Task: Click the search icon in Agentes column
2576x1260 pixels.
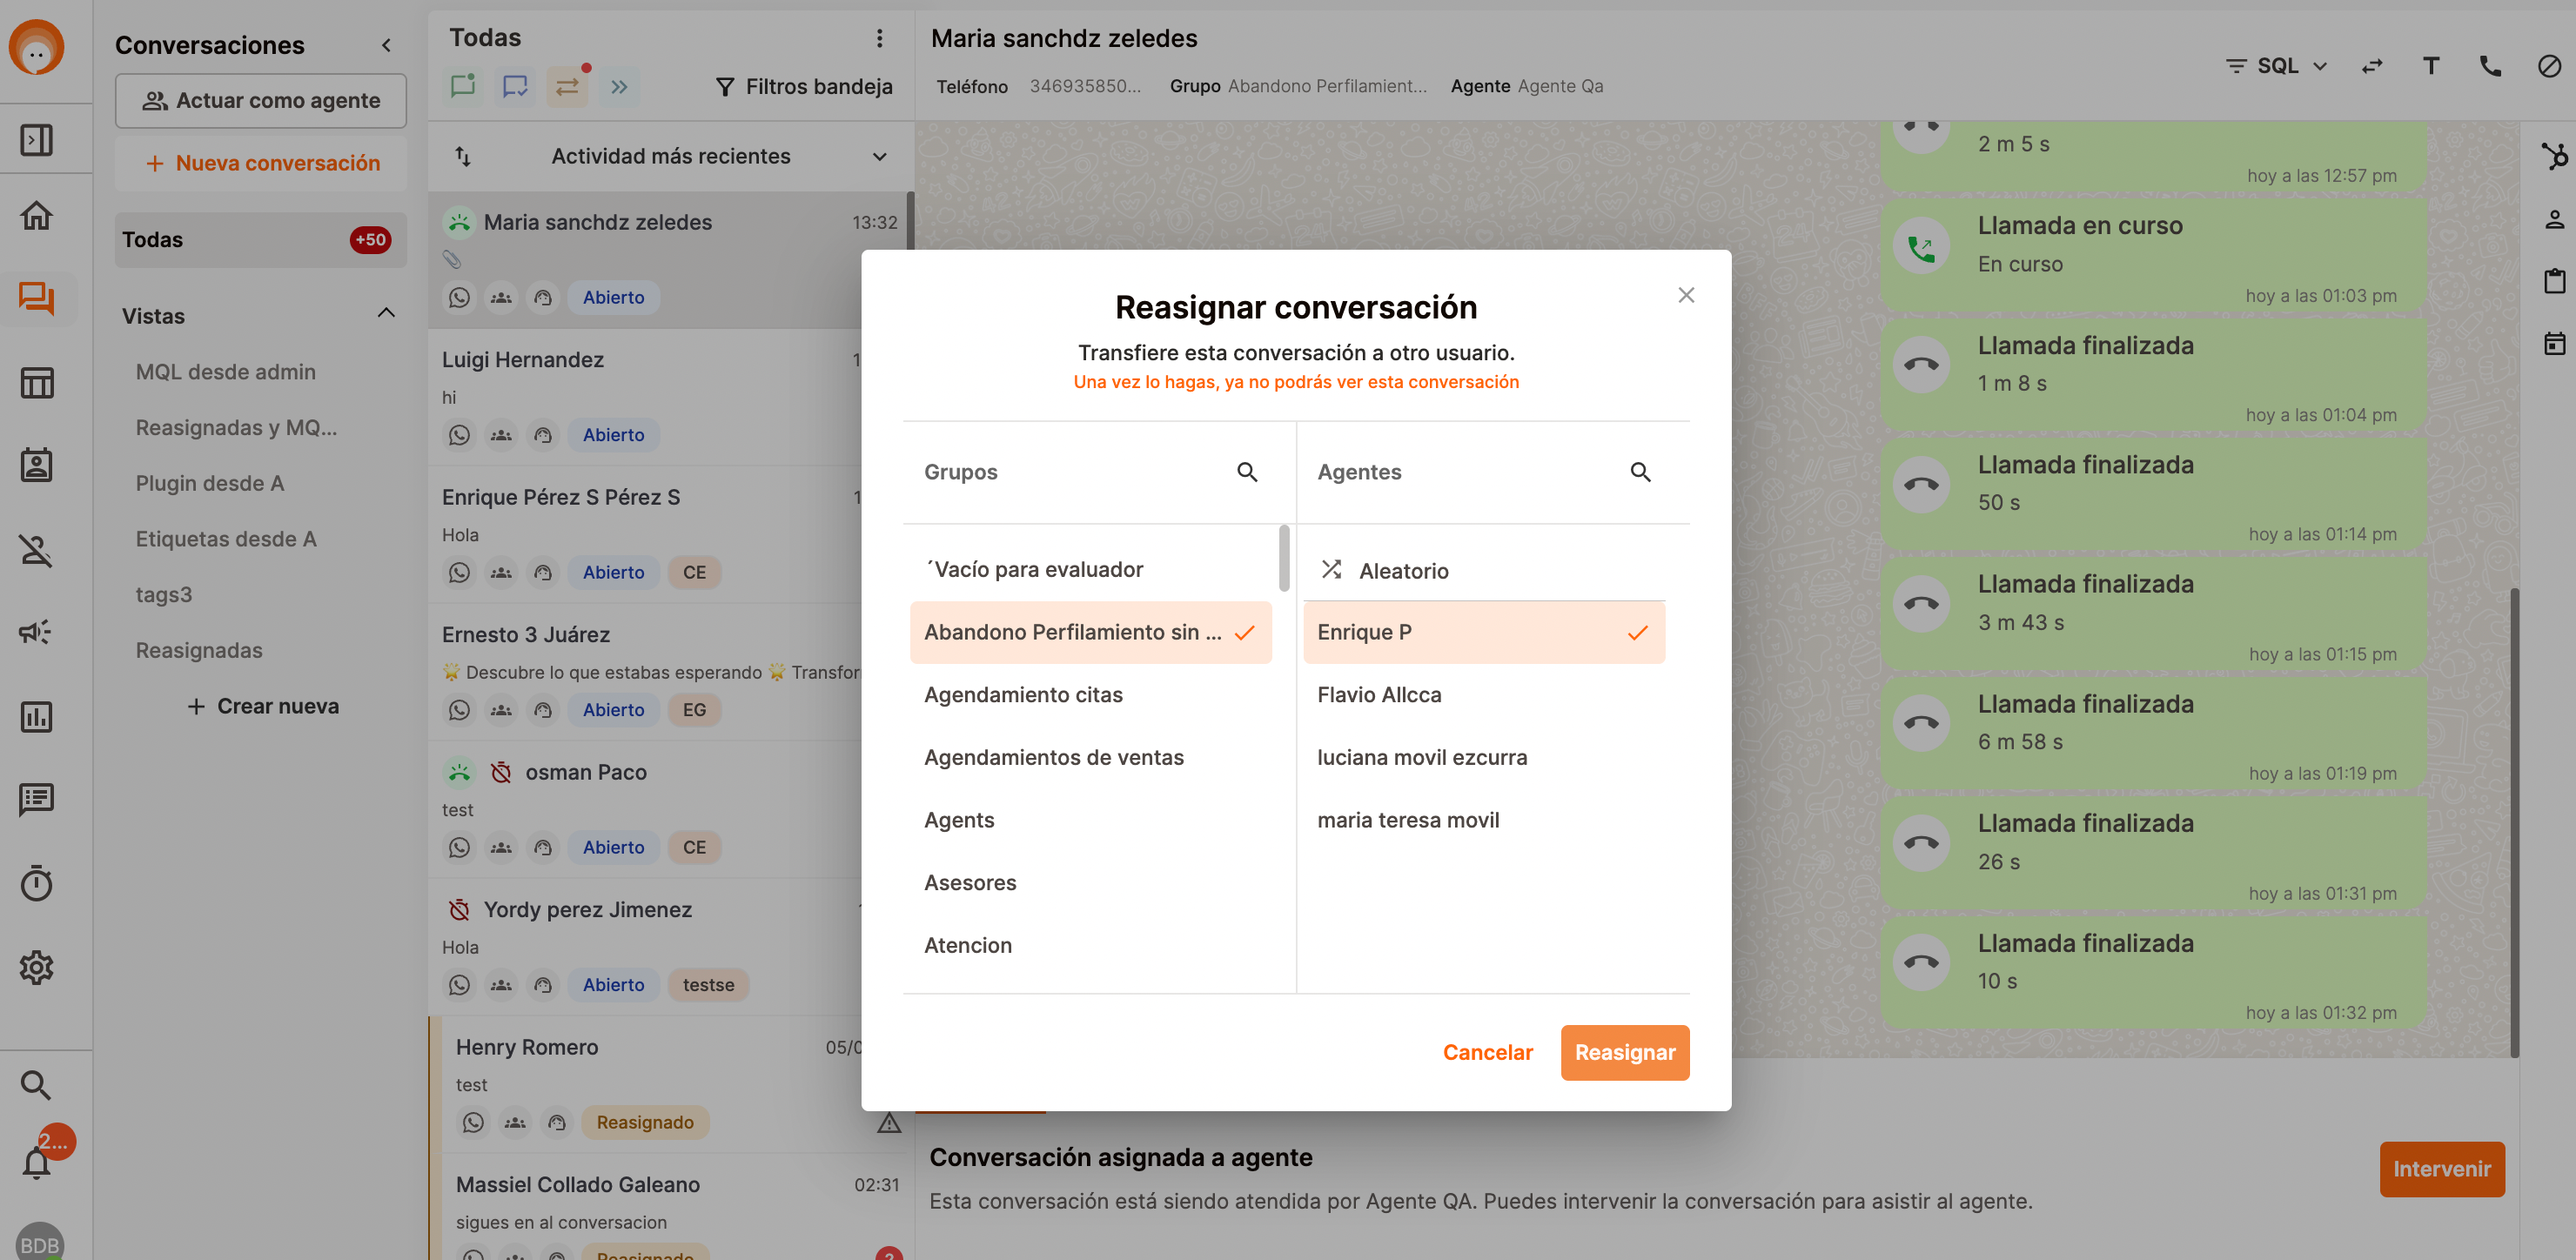Action: 1640,472
